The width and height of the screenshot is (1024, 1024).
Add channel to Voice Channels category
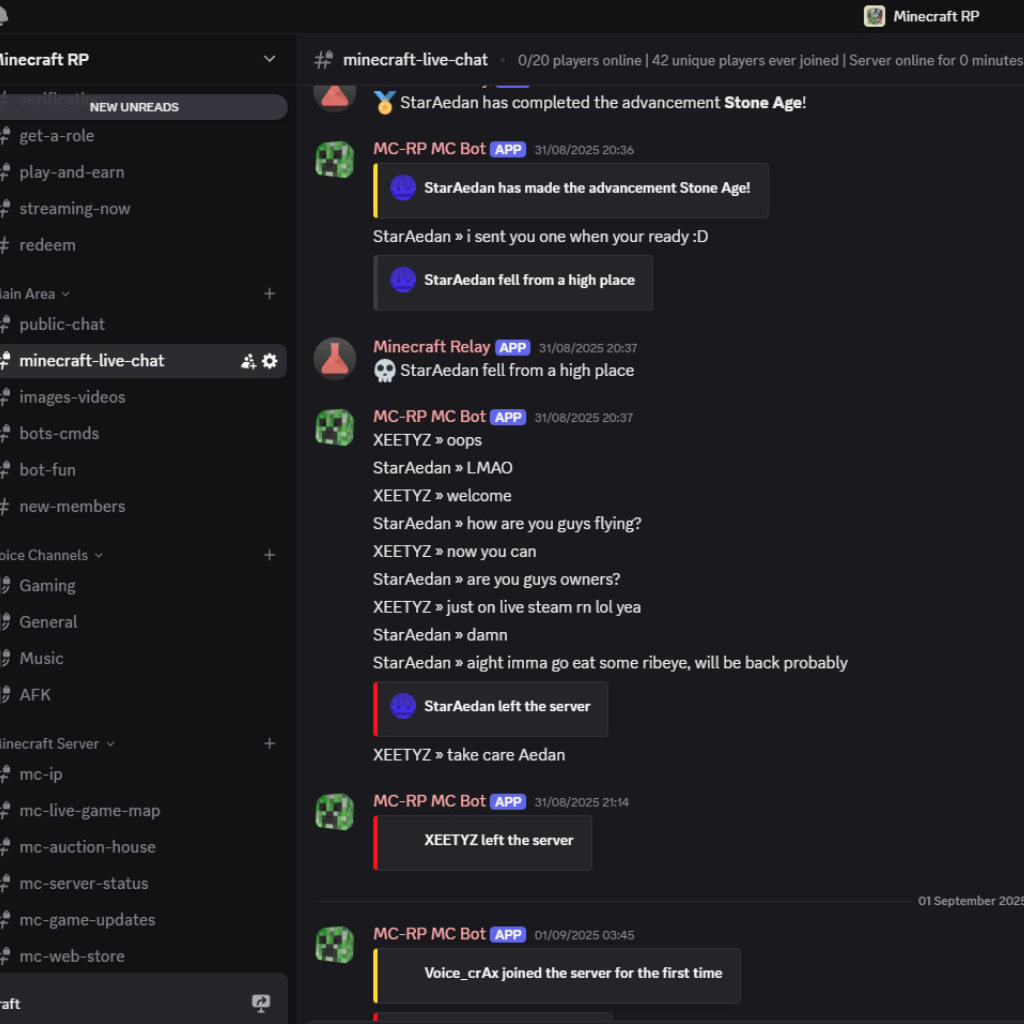click(x=269, y=555)
